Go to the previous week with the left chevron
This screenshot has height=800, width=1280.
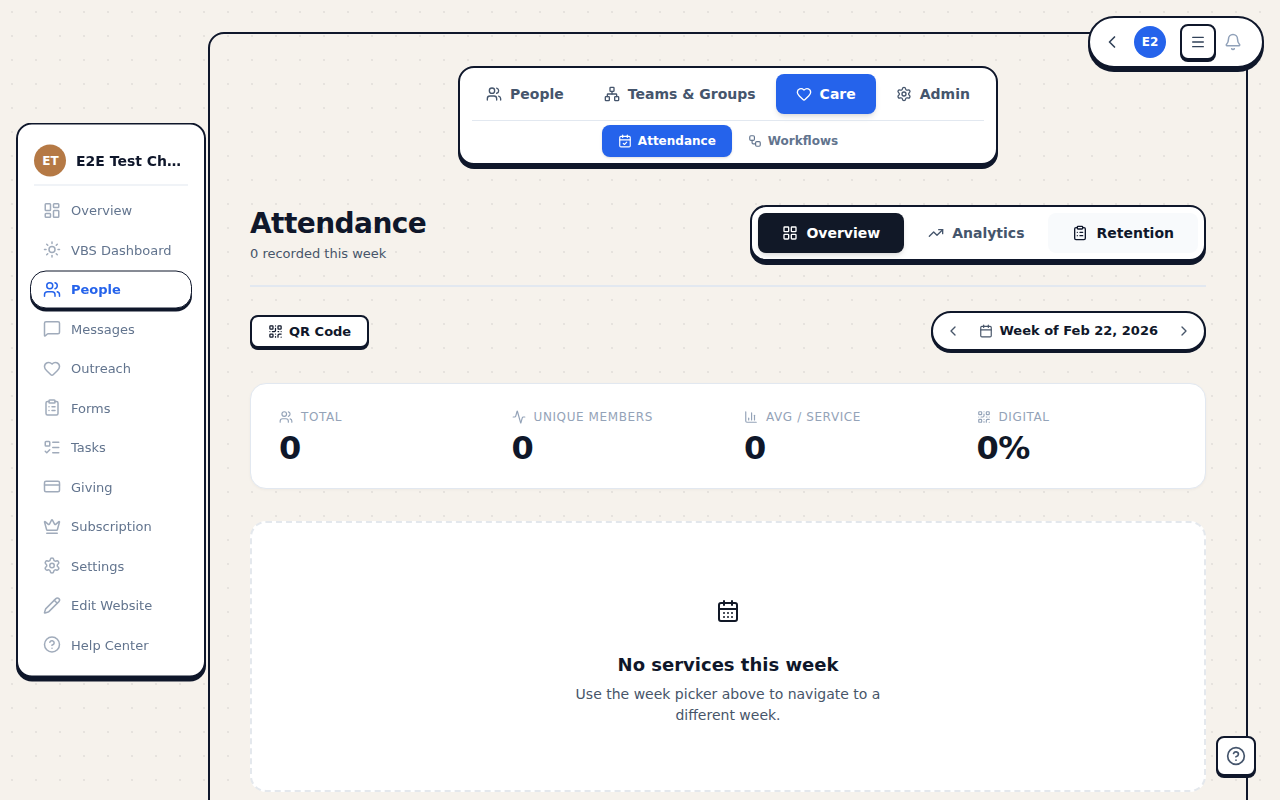point(952,330)
